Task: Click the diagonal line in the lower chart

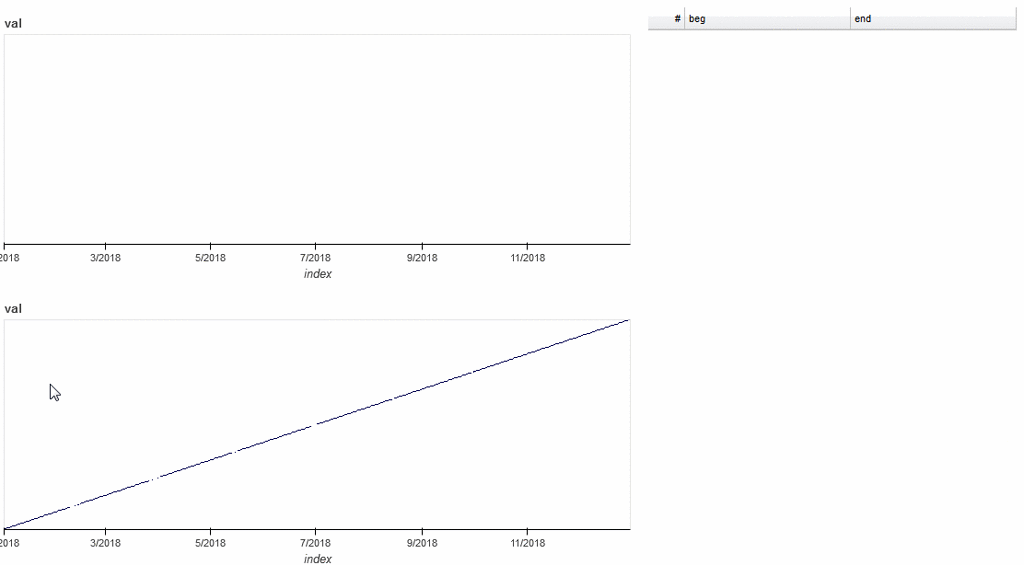Action: 316,424
